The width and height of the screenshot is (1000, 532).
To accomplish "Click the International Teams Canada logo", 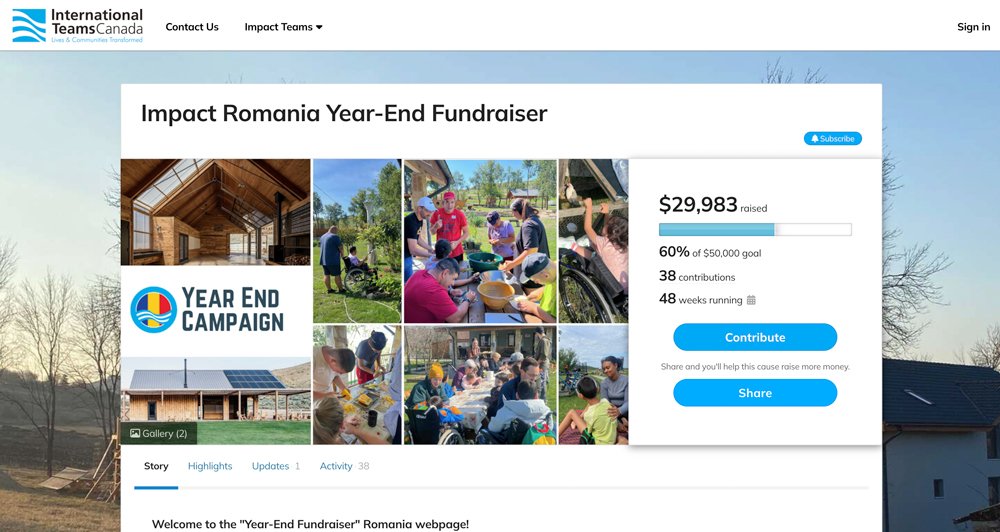I will (x=77, y=26).
